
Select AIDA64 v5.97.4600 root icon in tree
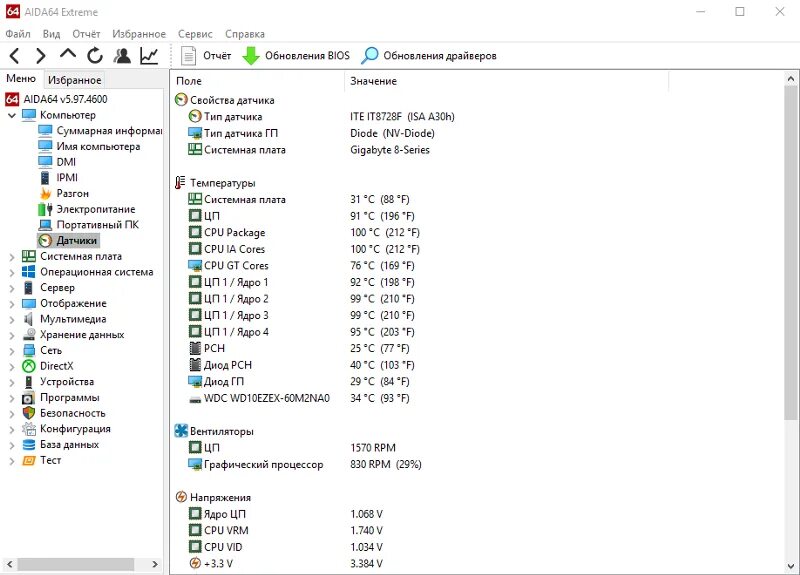pos(12,99)
